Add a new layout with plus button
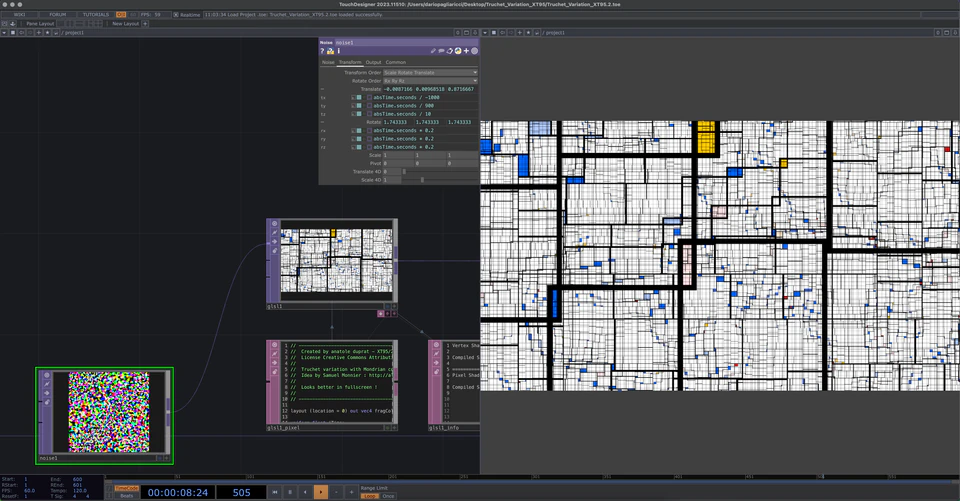 click(145, 23)
